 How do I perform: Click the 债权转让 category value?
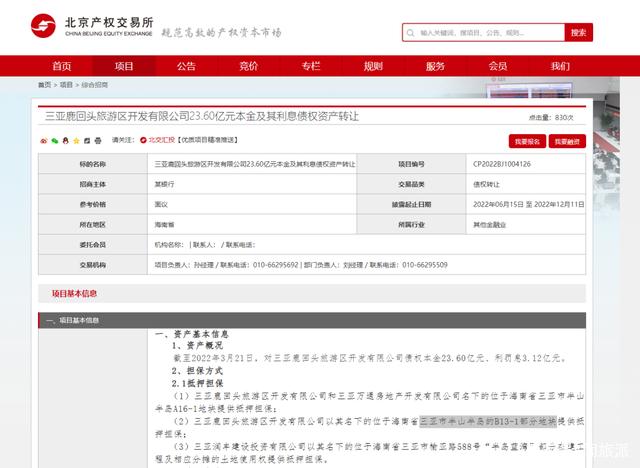click(x=486, y=184)
